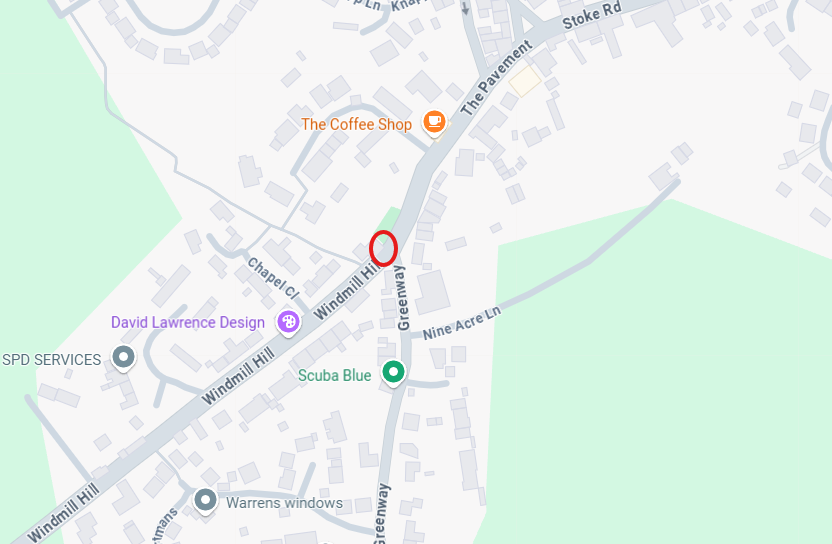Open the David Lawrence Design label
This screenshot has height=544, width=832.
coord(188,323)
